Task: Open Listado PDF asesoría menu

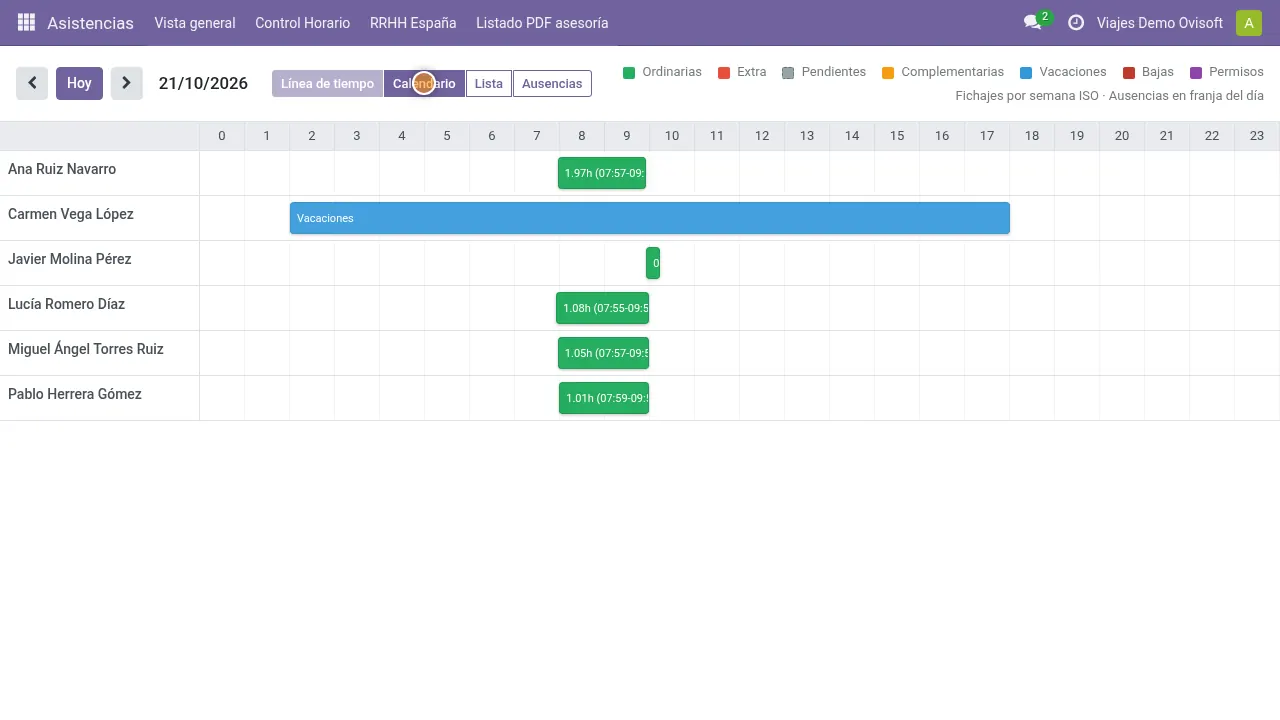Action: click(542, 23)
